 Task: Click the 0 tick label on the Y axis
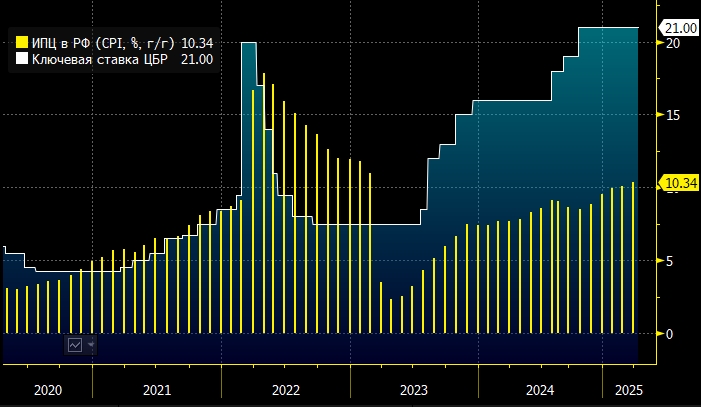point(670,333)
